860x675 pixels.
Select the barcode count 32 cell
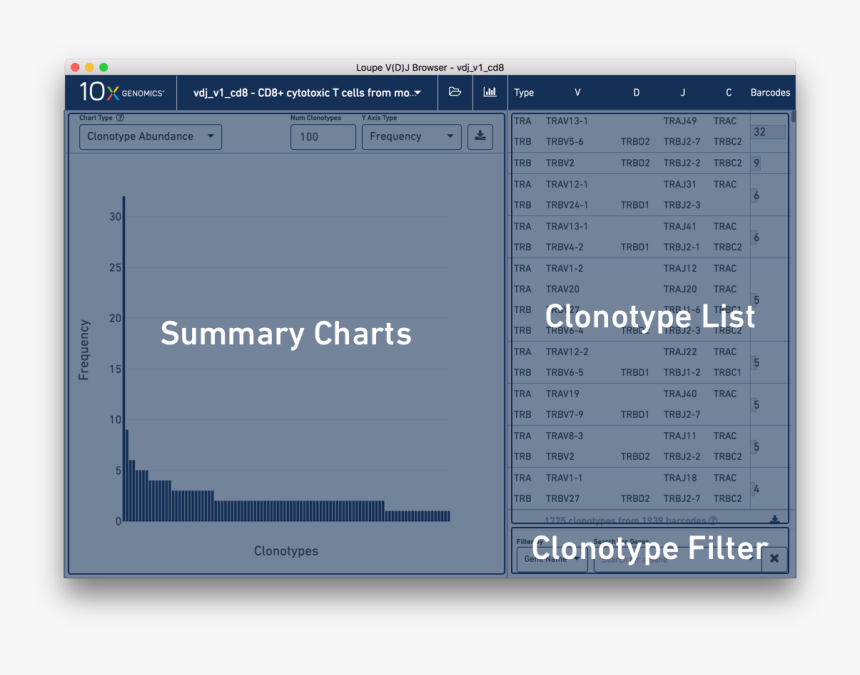click(x=768, y=132)
